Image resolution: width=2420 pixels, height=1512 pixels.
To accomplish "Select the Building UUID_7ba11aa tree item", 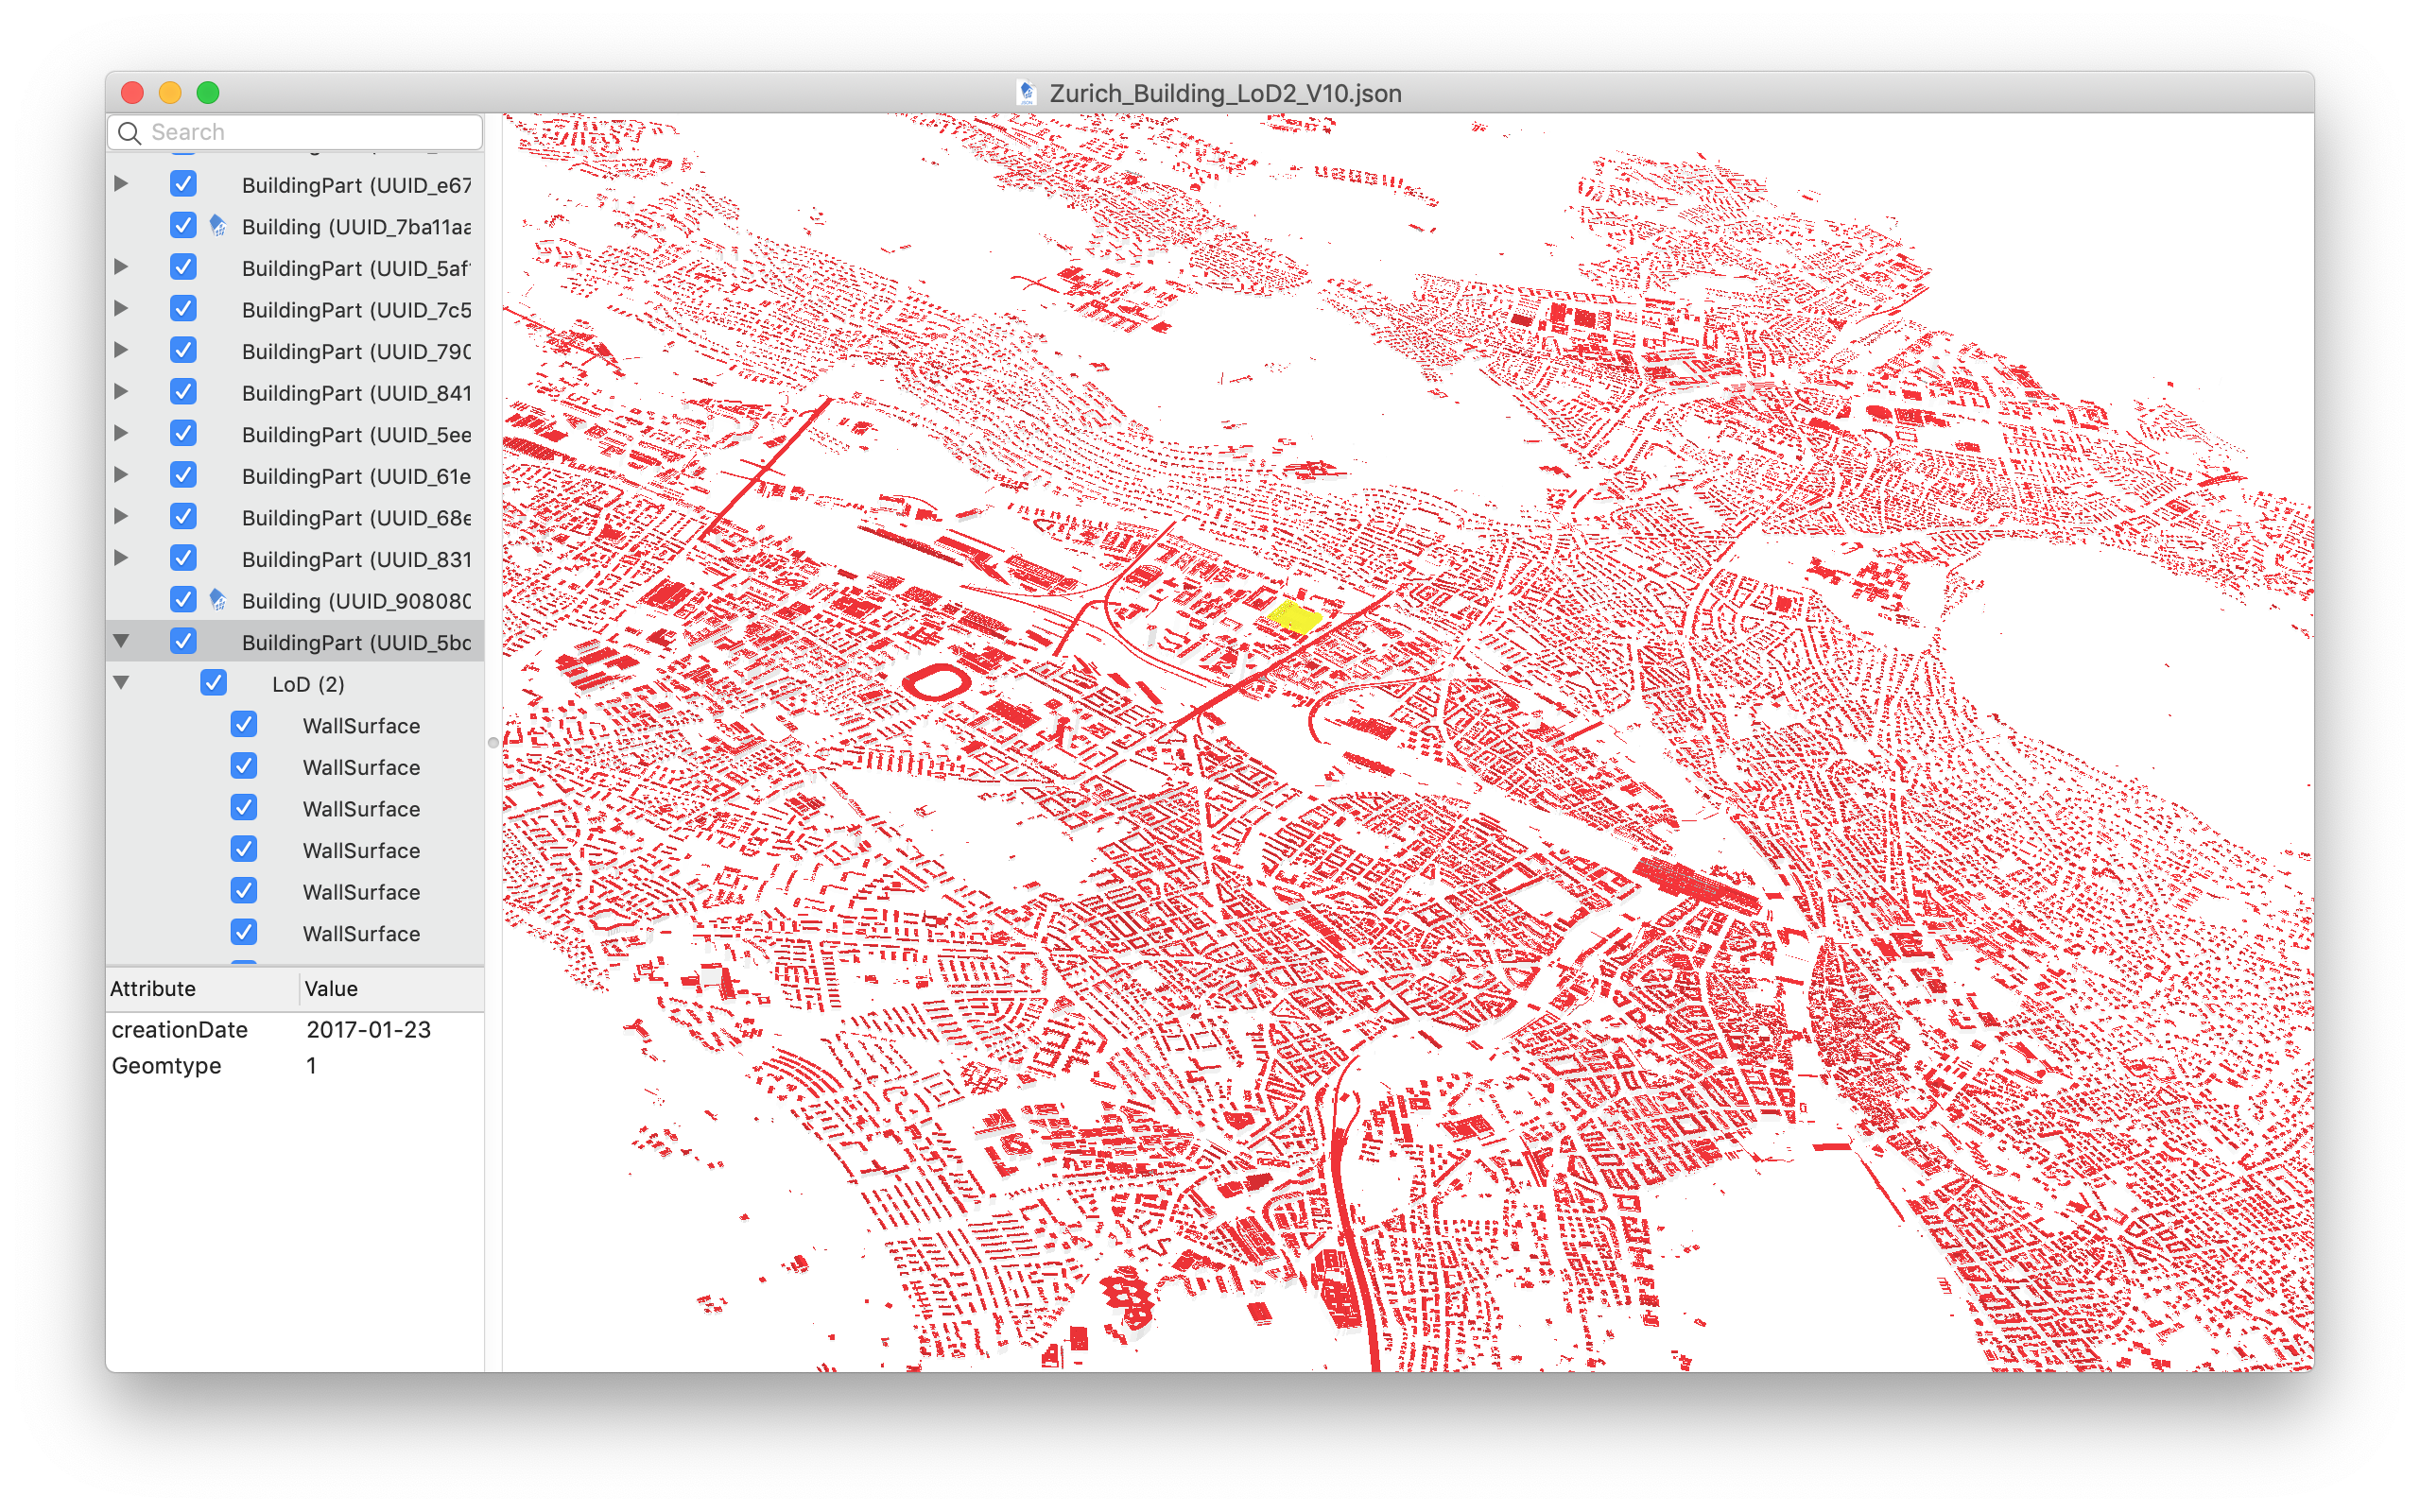I will (355, 227).
